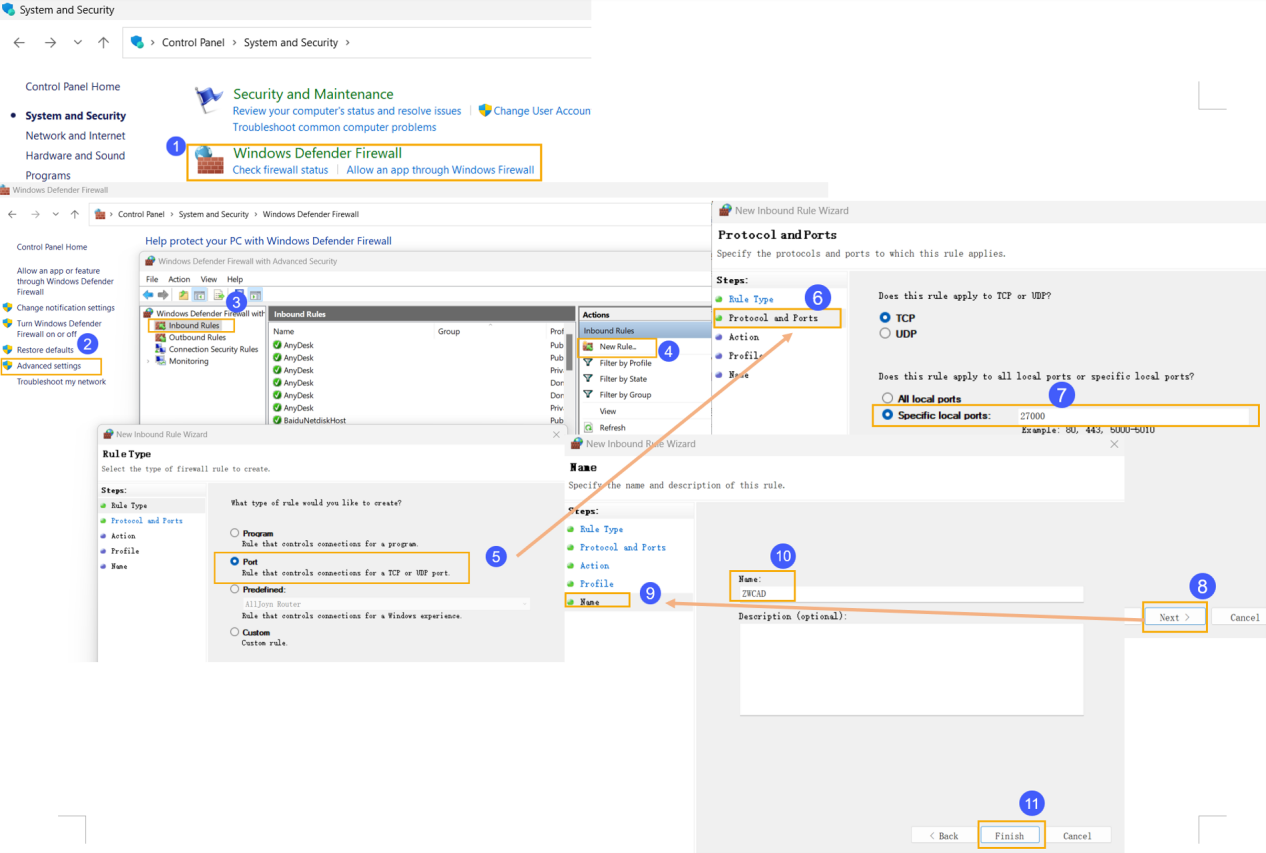The height and width of the screenshot is (853, 1266).
Task: Click the Filter by State funnel icon
Action: (x=588, y=379)
